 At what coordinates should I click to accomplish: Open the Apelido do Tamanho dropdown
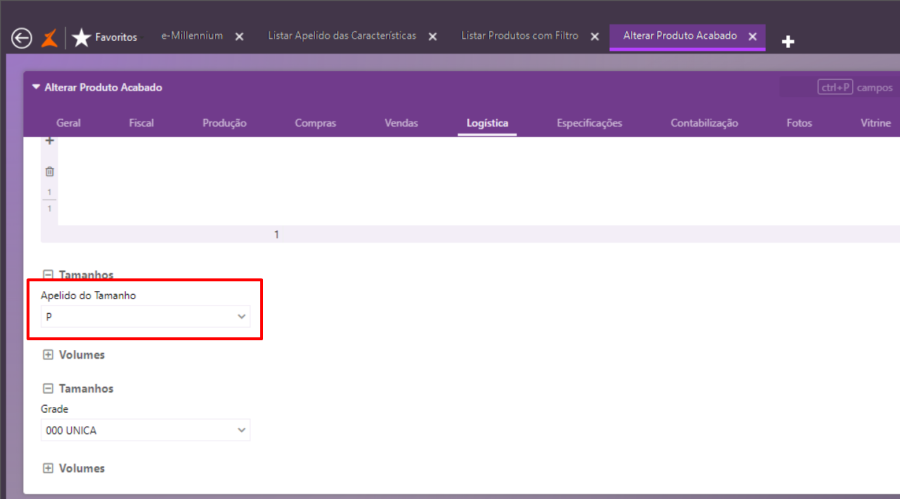pyautogui.click(x=145, y=316)
